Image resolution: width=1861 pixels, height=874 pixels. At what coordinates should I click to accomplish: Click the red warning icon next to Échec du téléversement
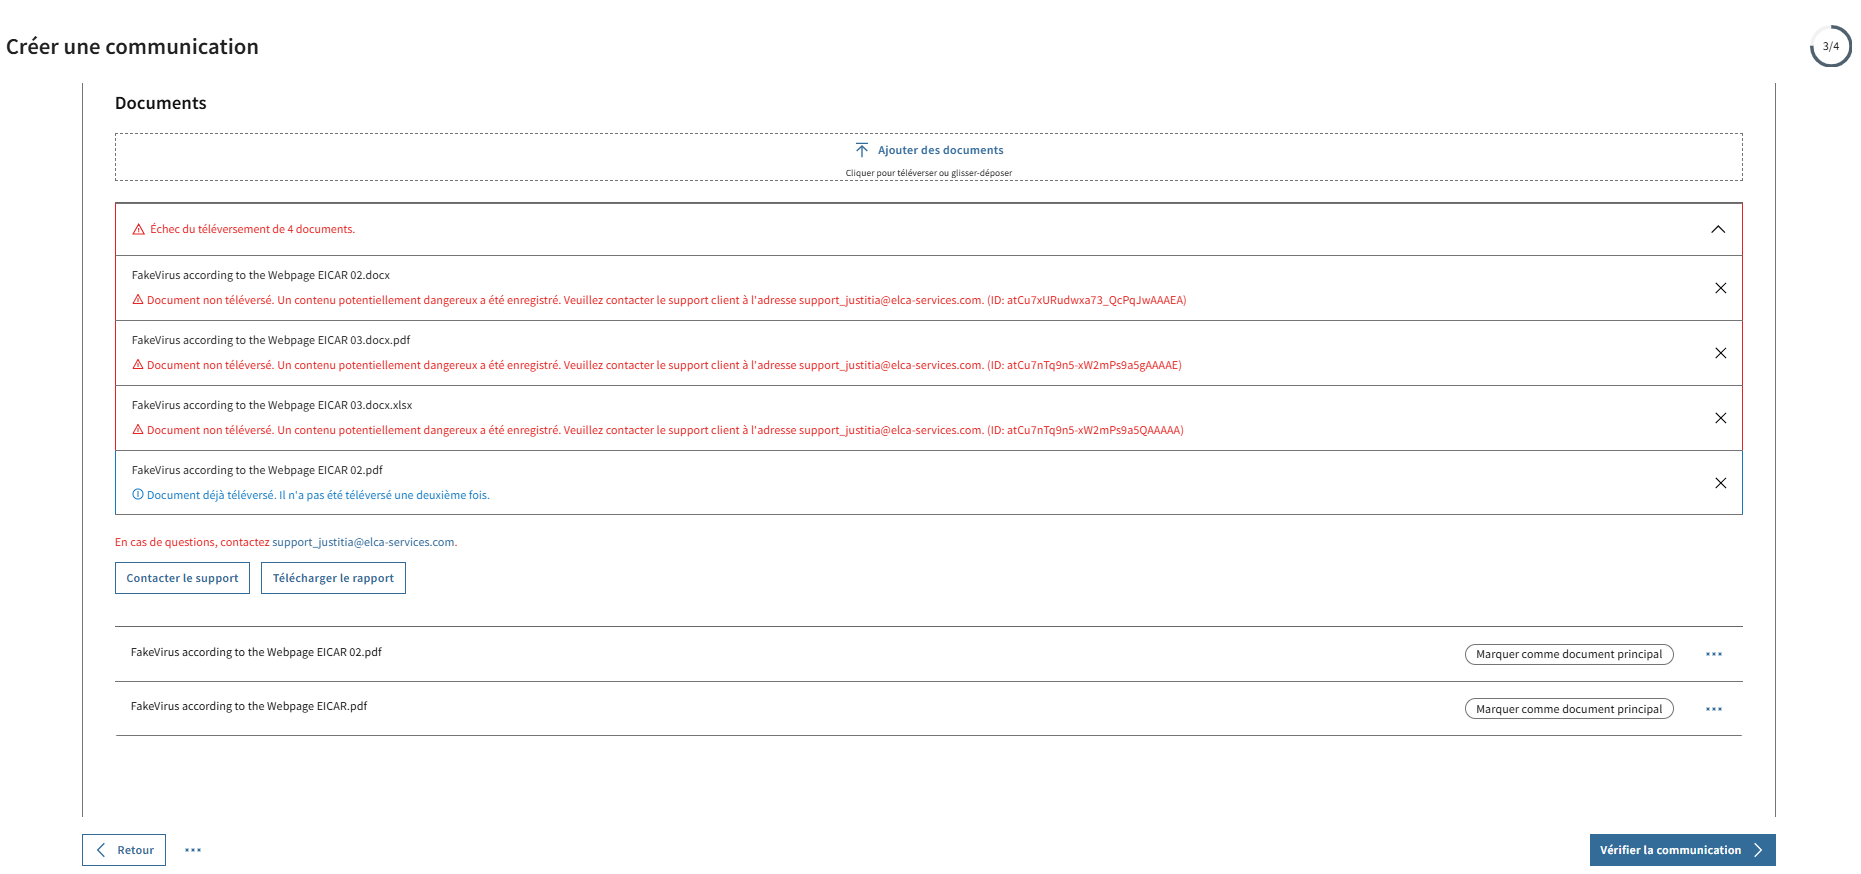click(x=139, y=229)
